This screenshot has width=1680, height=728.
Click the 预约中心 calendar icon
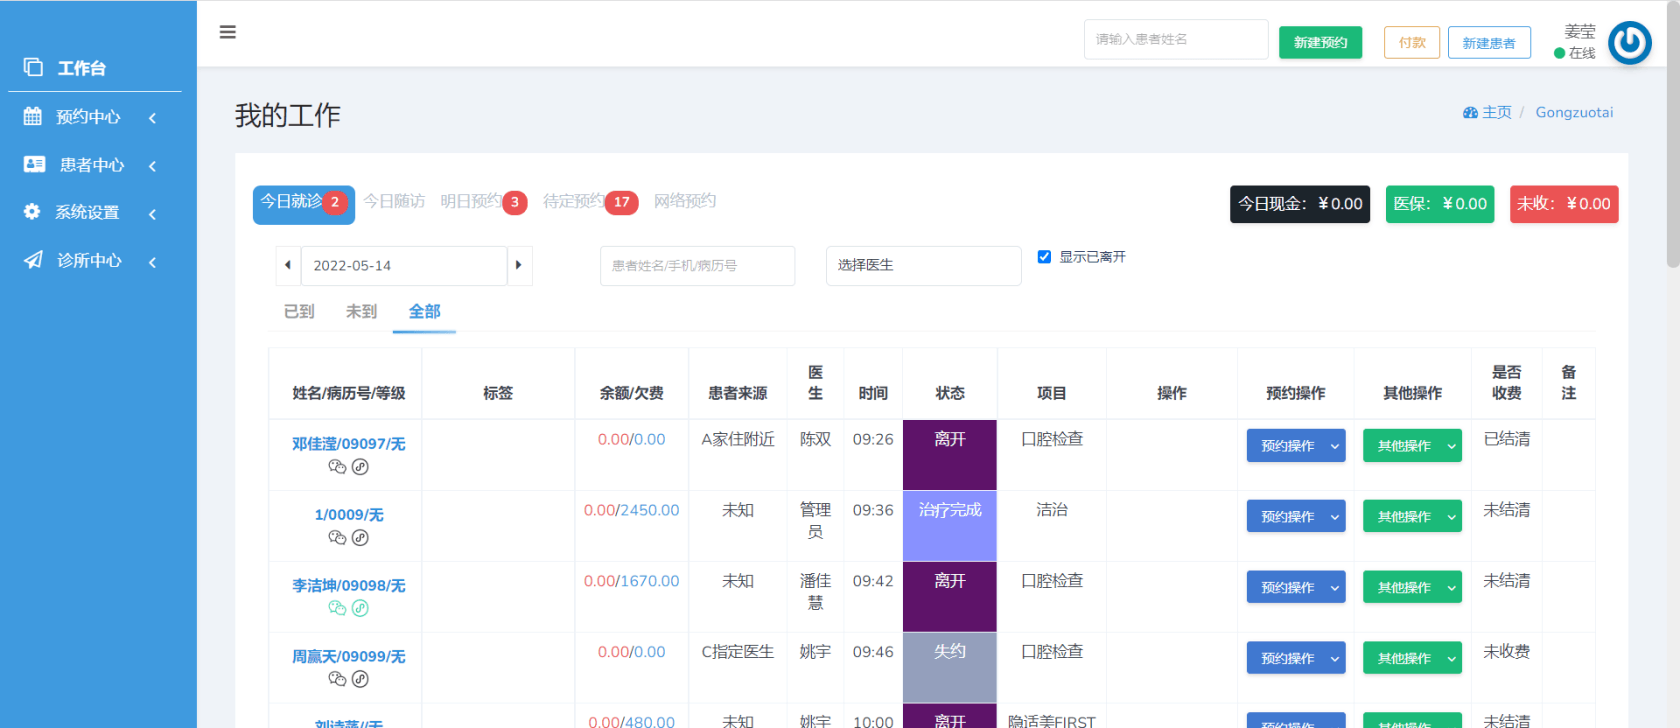pyautogui.click(x=33, y=116)
